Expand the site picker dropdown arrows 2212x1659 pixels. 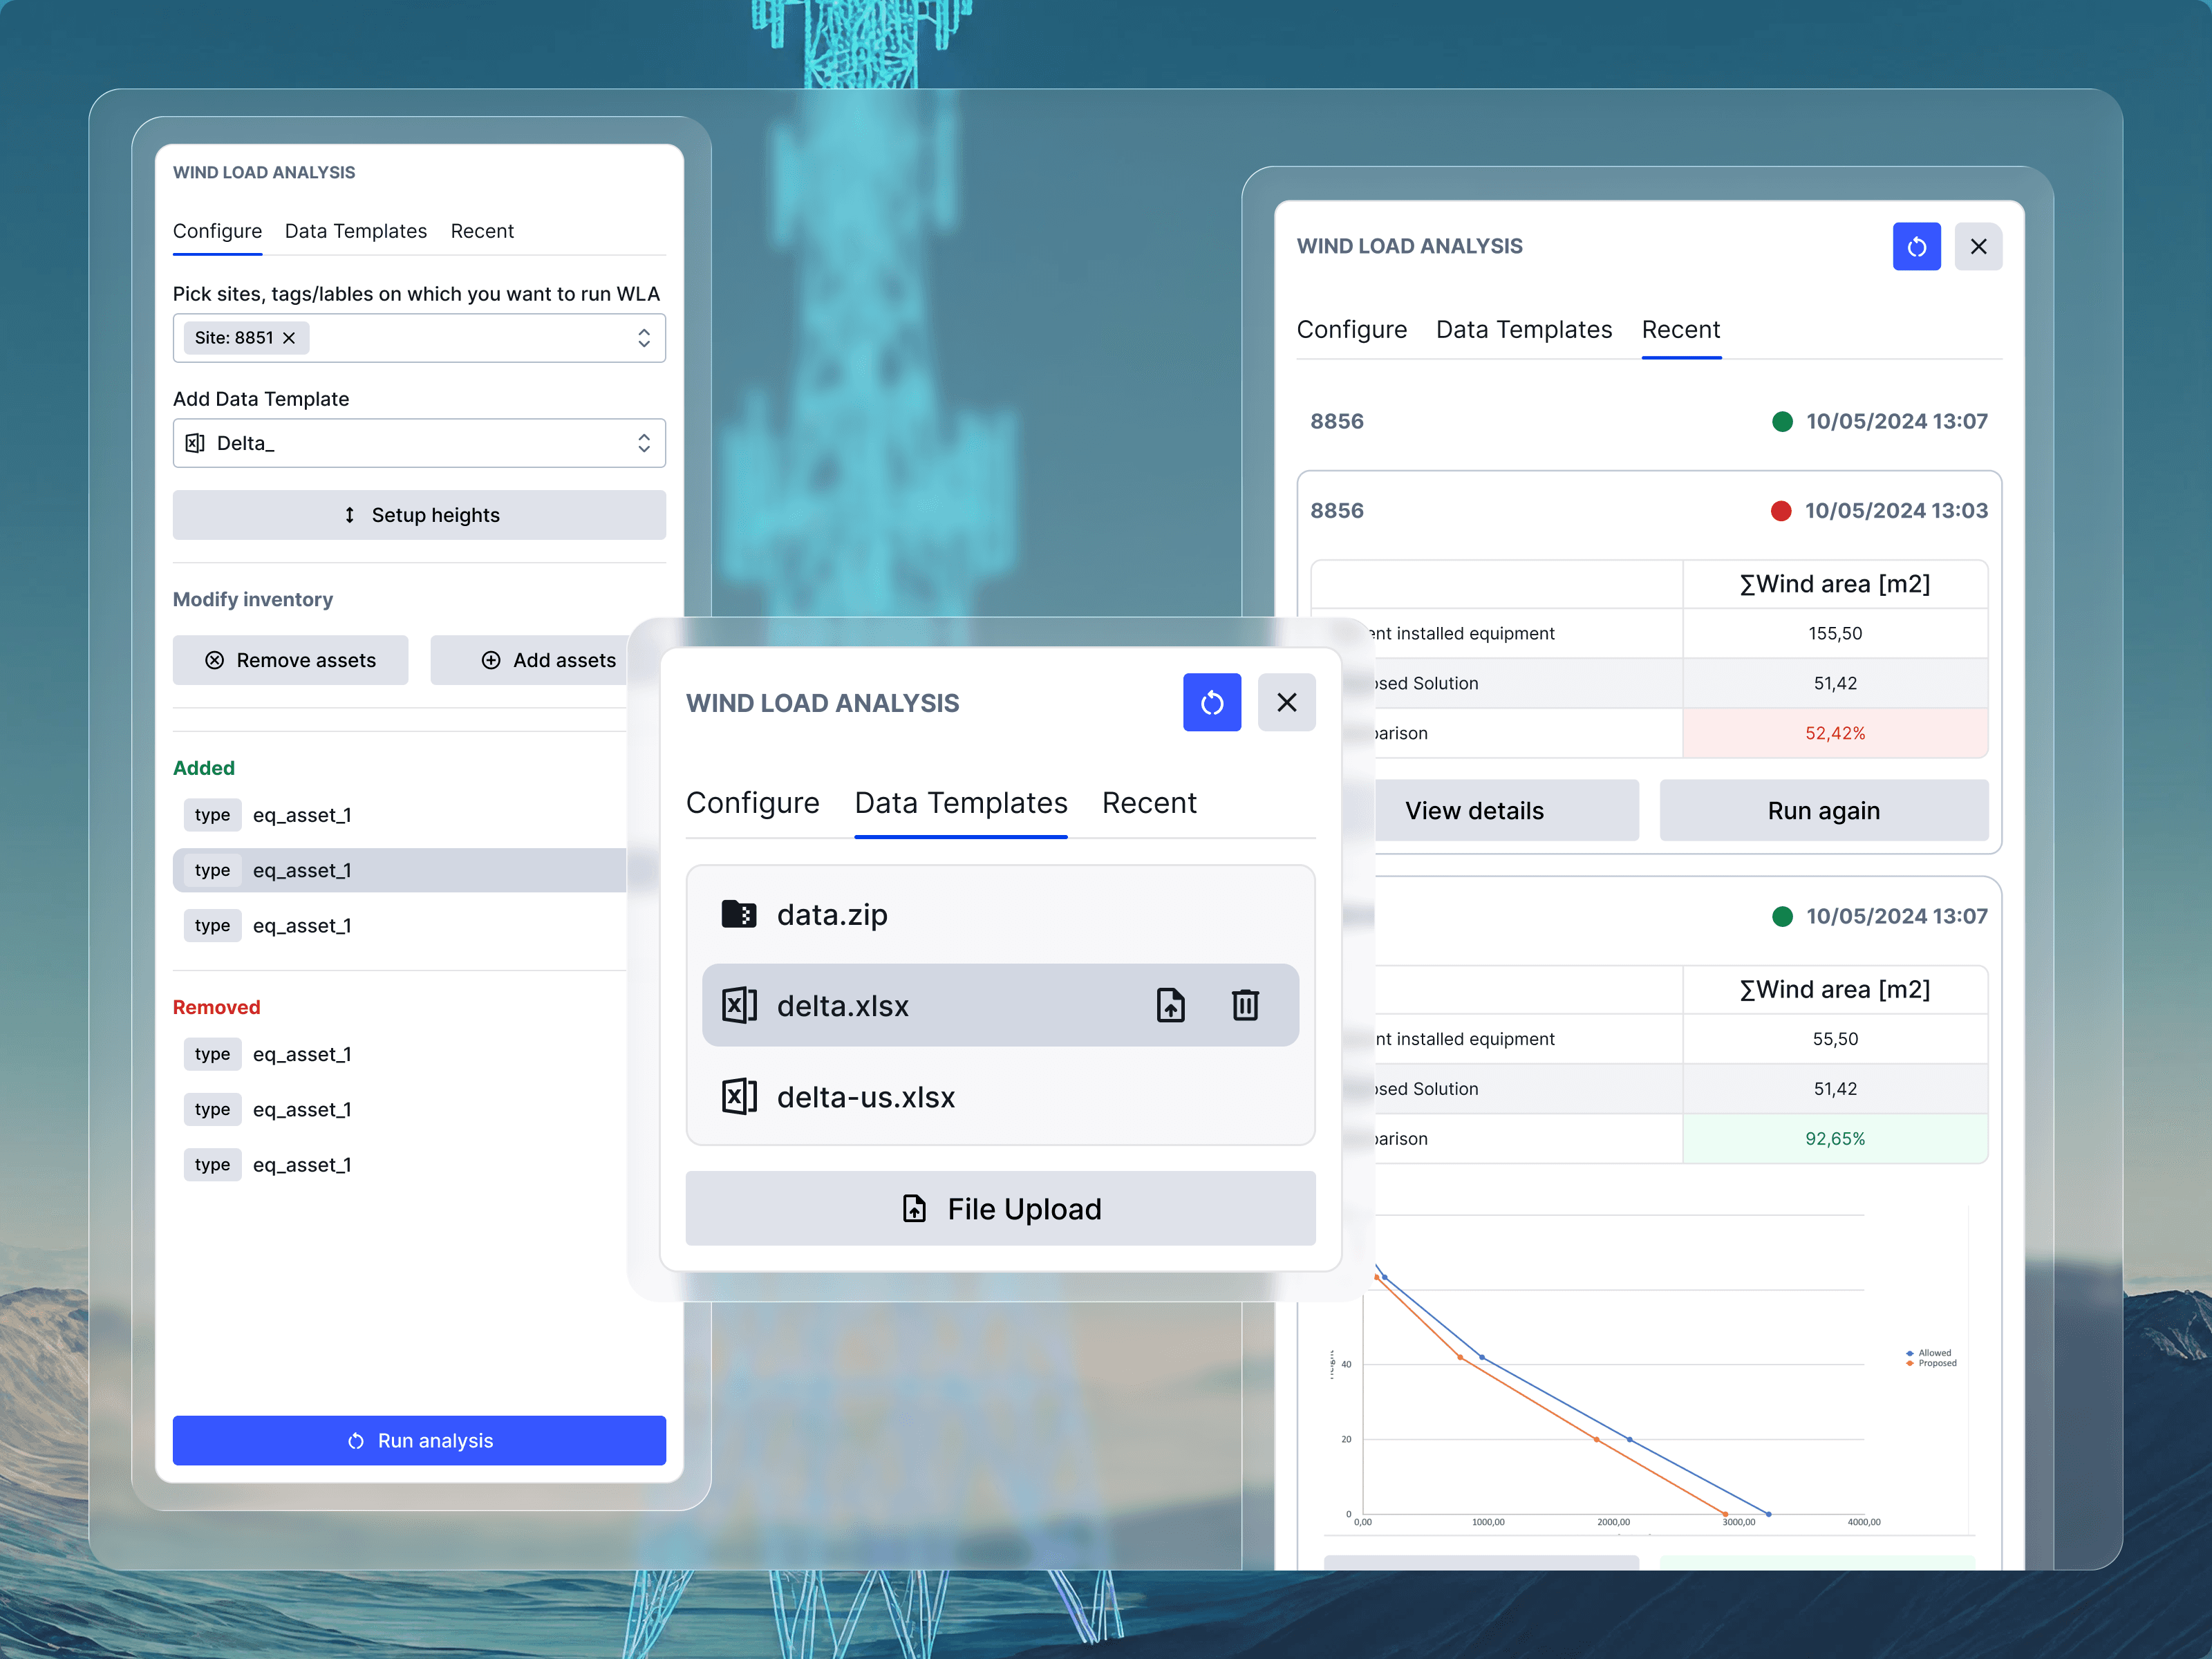click(x=644, y=338)
